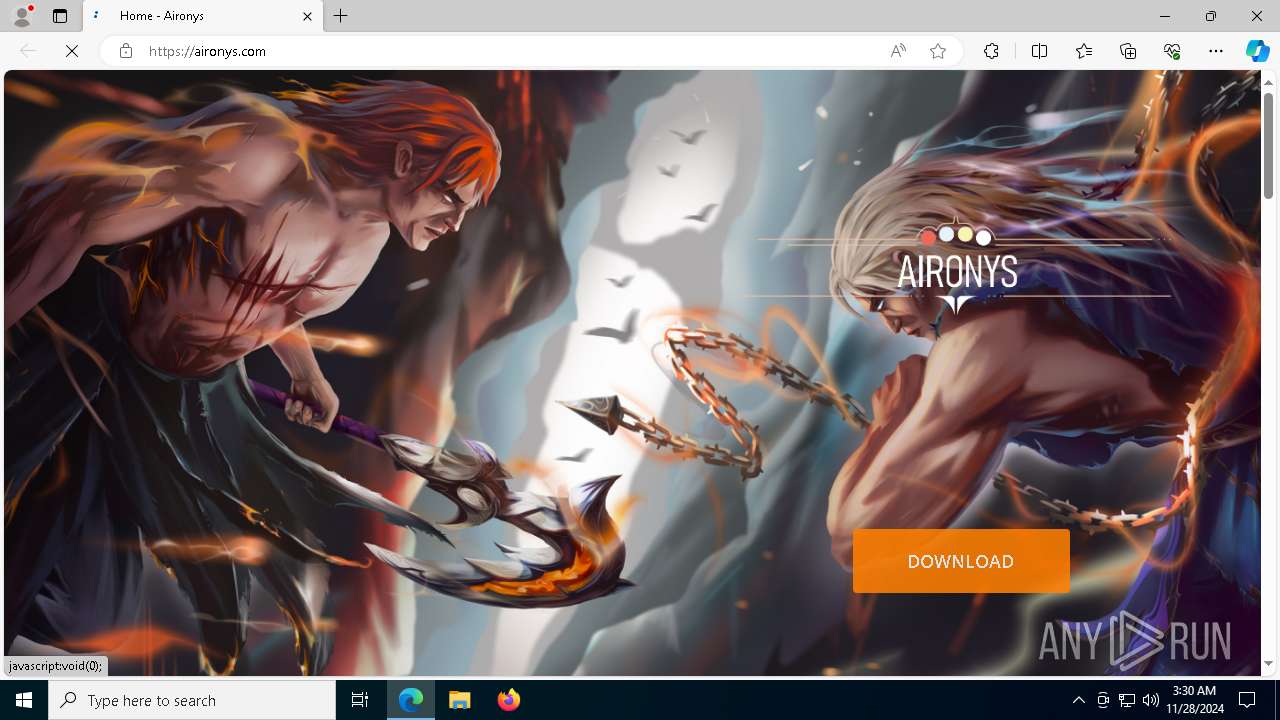Open Browser essentials icon
The width and height of the screenshot is (1280, 720).
[1172, 51]
